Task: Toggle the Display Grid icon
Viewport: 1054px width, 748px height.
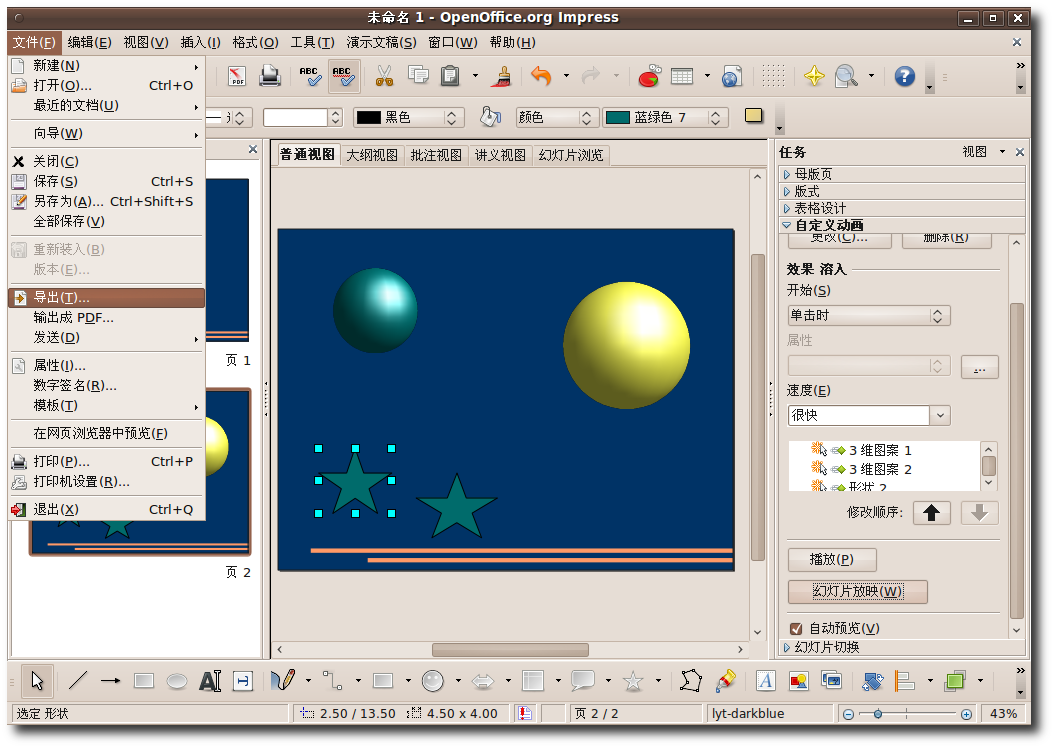Action: [x=773, y=76]
